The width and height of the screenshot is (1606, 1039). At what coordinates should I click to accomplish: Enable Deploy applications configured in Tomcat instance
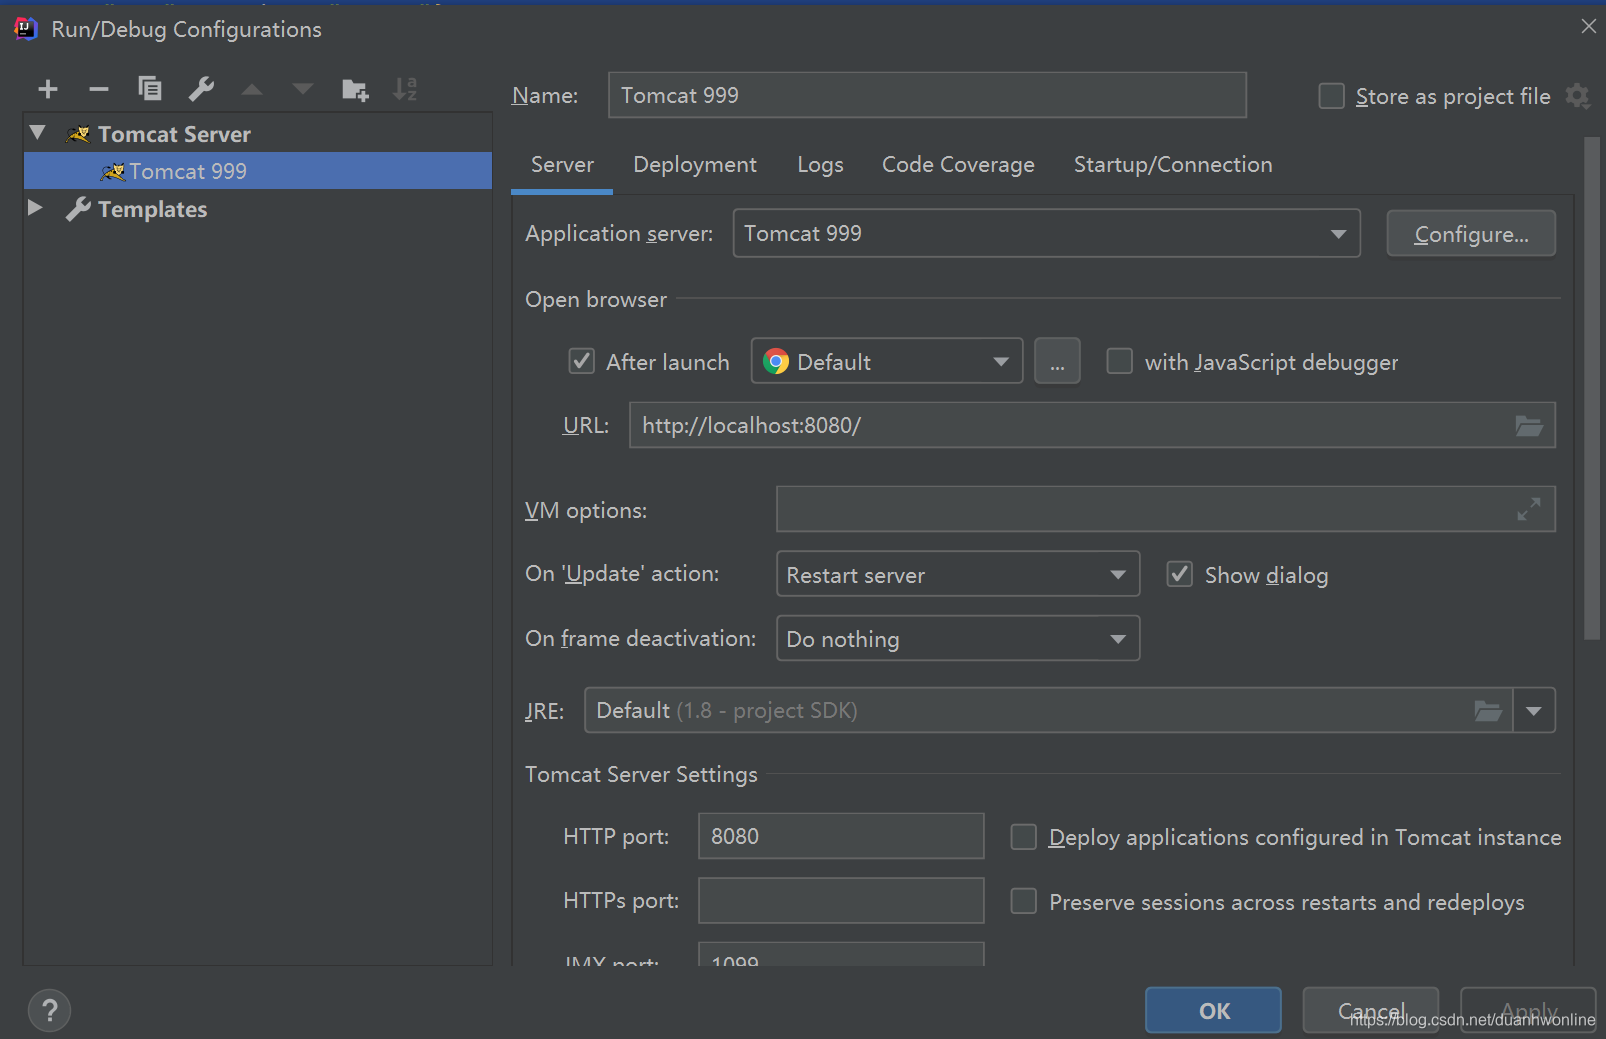[x=1023, y=837]
